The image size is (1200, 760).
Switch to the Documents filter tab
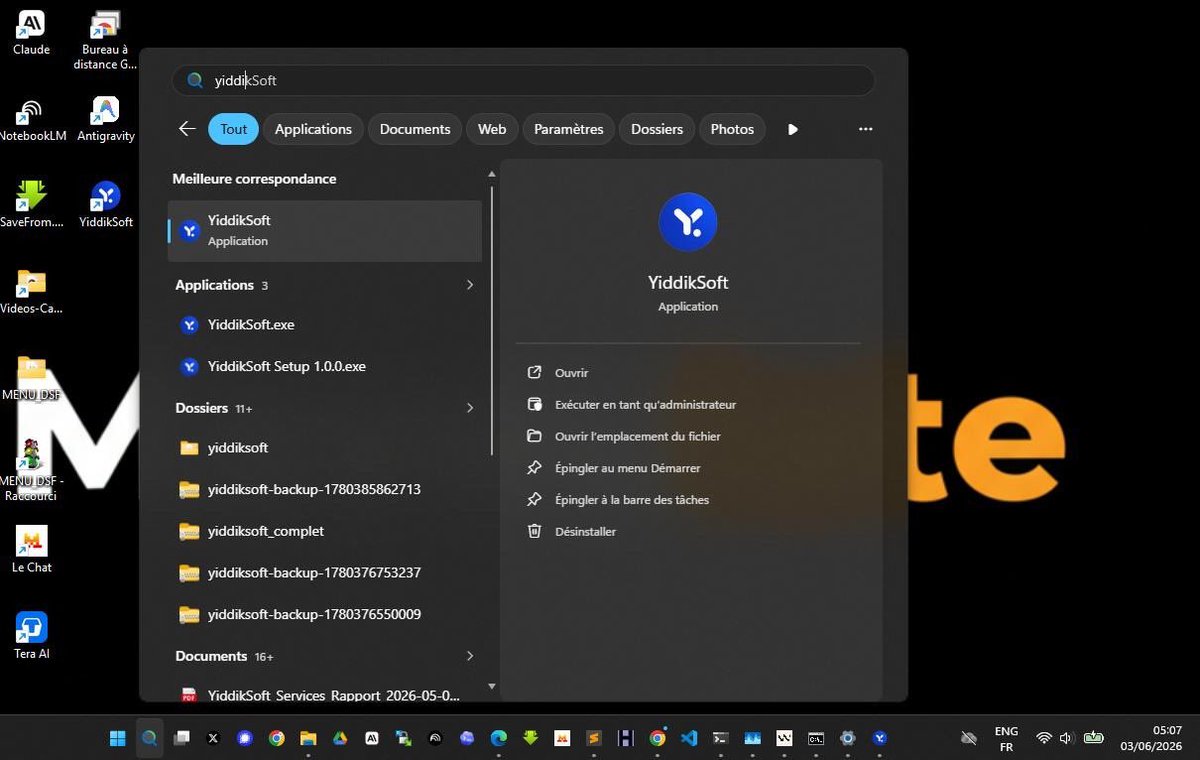(x=415, y=129)
